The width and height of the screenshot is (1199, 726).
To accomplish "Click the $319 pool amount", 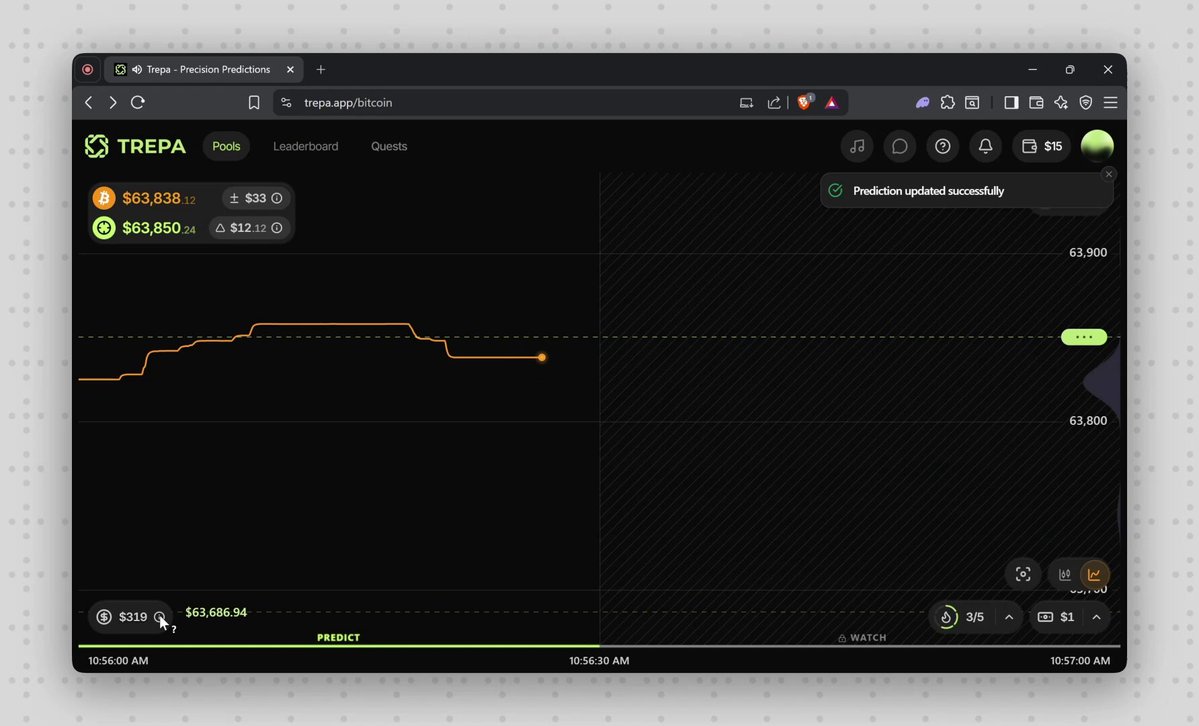I will (132, 617).
